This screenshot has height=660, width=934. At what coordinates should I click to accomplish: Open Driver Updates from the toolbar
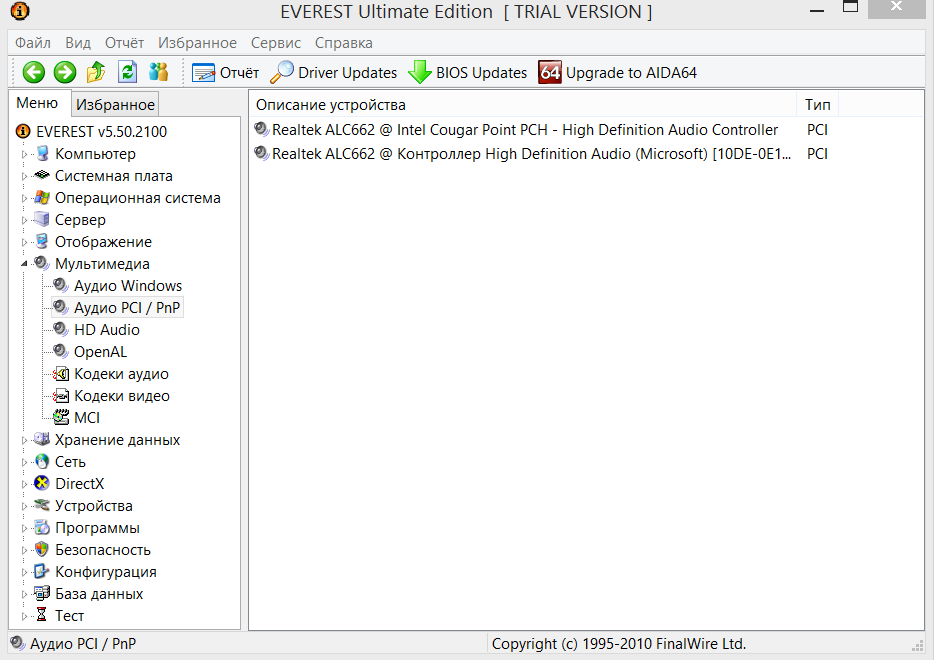[x=334, y=73]
